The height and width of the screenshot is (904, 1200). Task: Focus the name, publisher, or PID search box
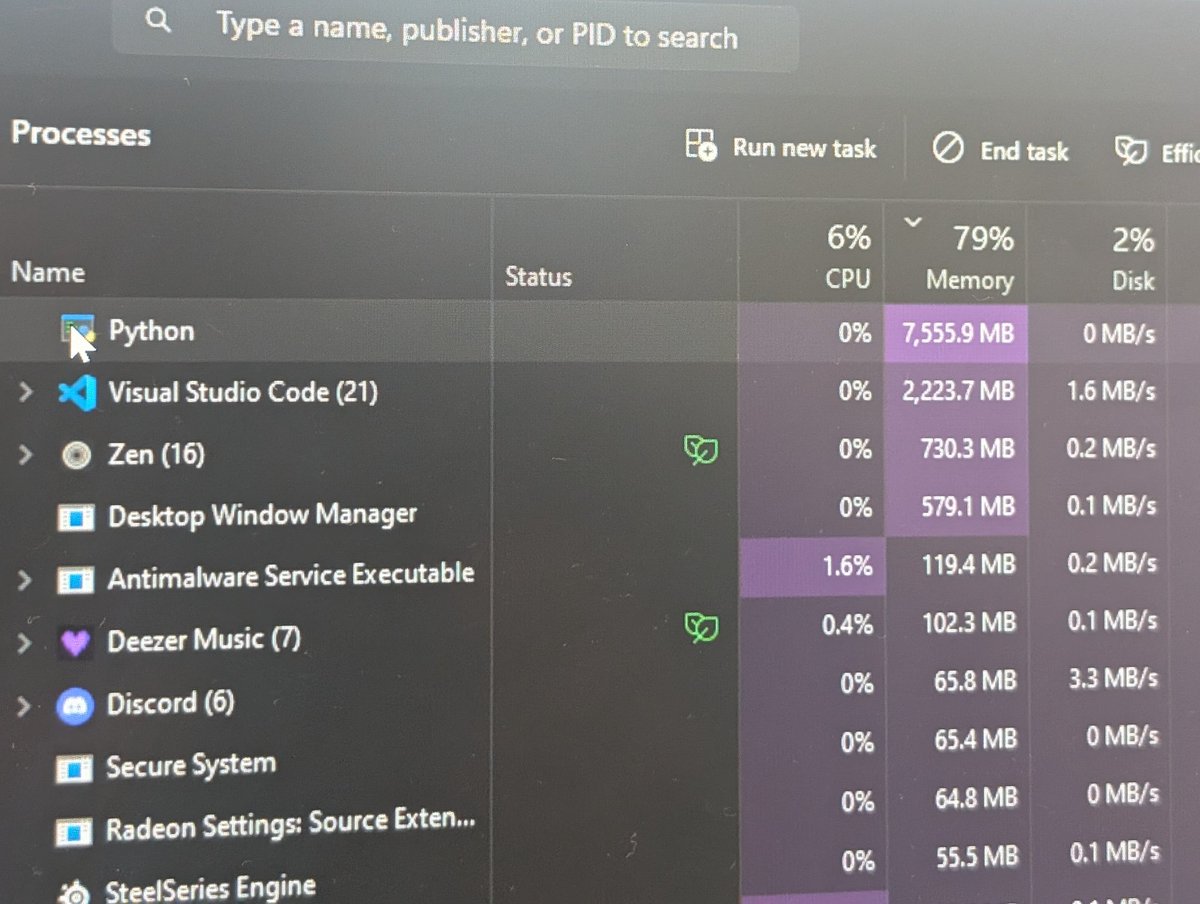coord(455,32)
